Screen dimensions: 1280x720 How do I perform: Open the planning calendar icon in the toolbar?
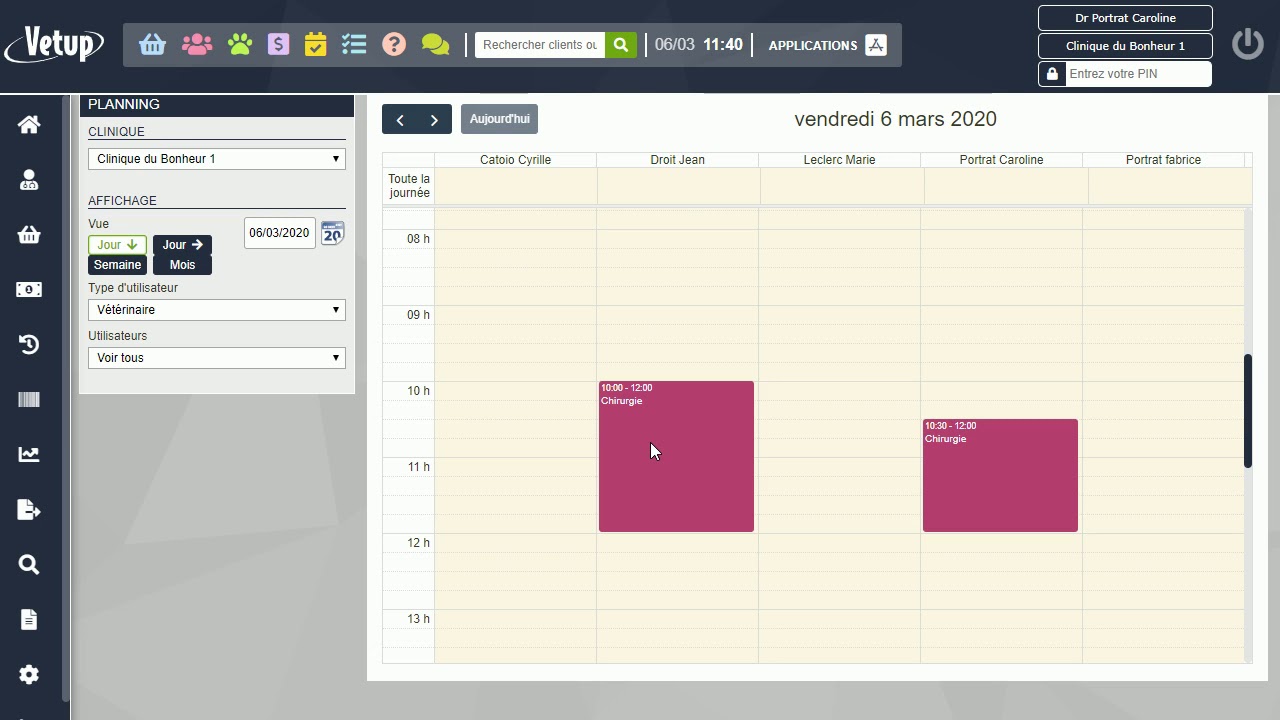click(315, 44)
